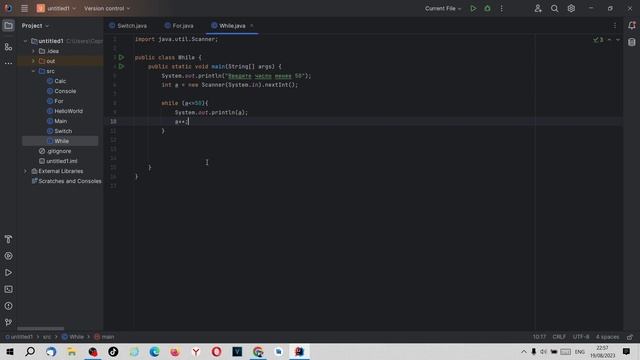The height and width of the screenshot is (360, 640).
Task: Open more run actions menu
Action: [x=502, y=8]
